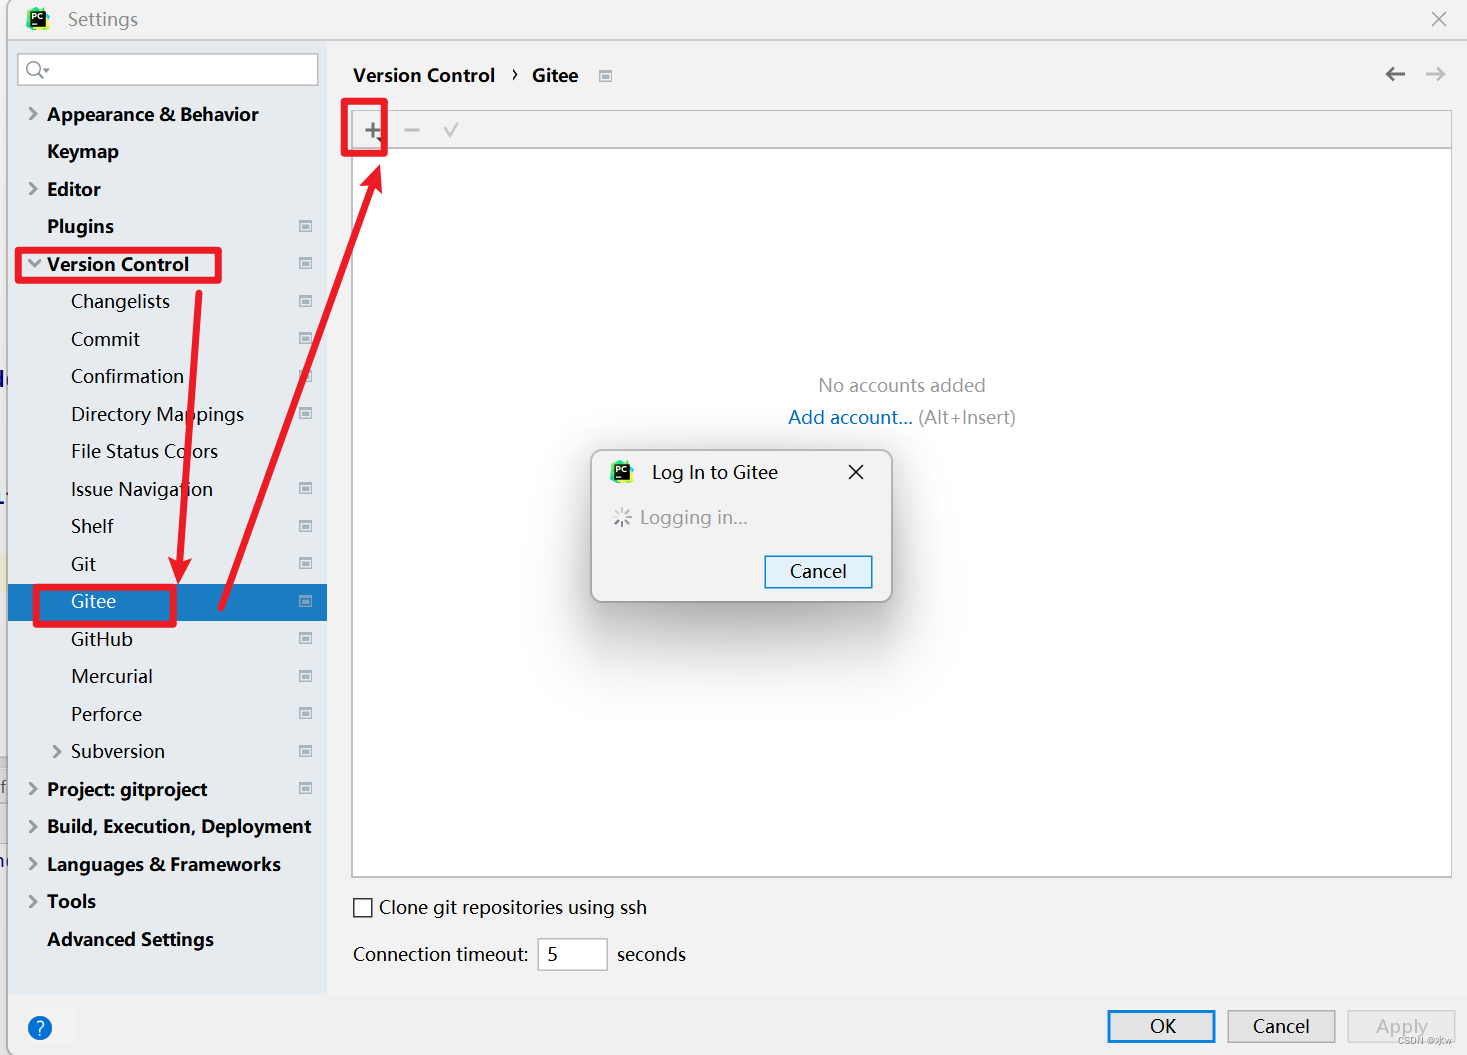Screen dimensions: 1467x1055
Task: Select the Confirmation settings item
Action: pos(127,376)
